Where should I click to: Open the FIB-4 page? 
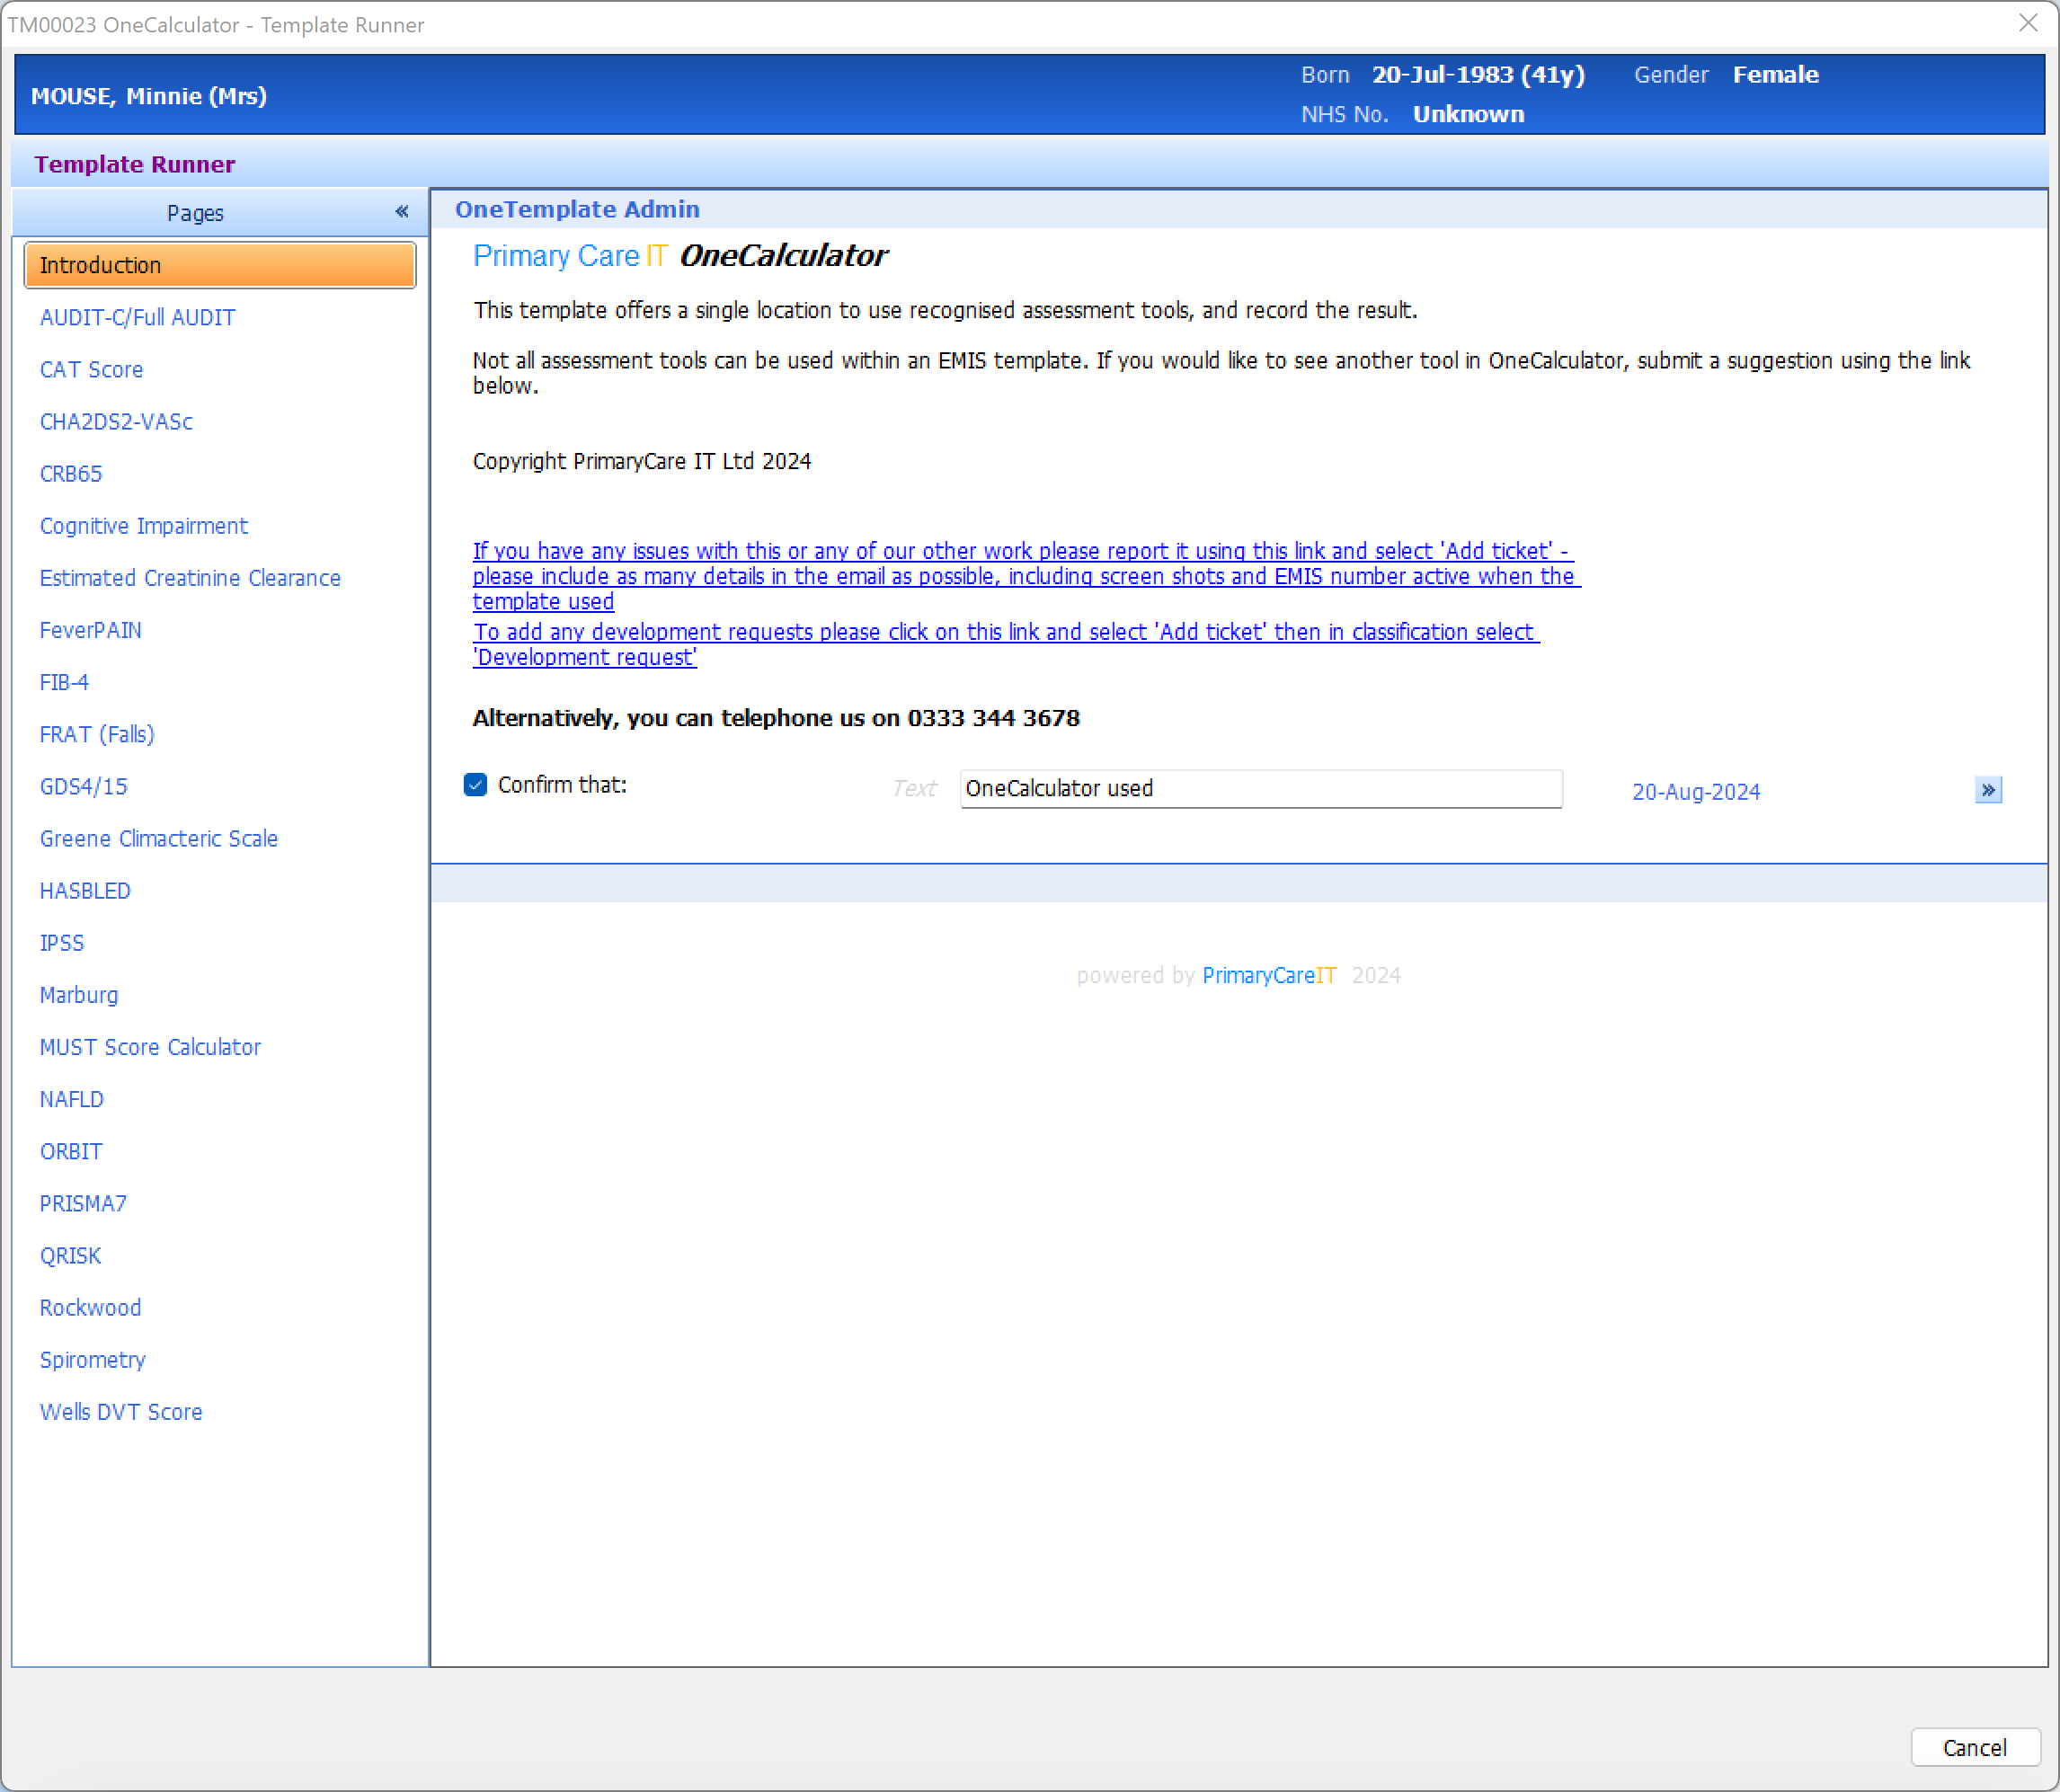64,682
